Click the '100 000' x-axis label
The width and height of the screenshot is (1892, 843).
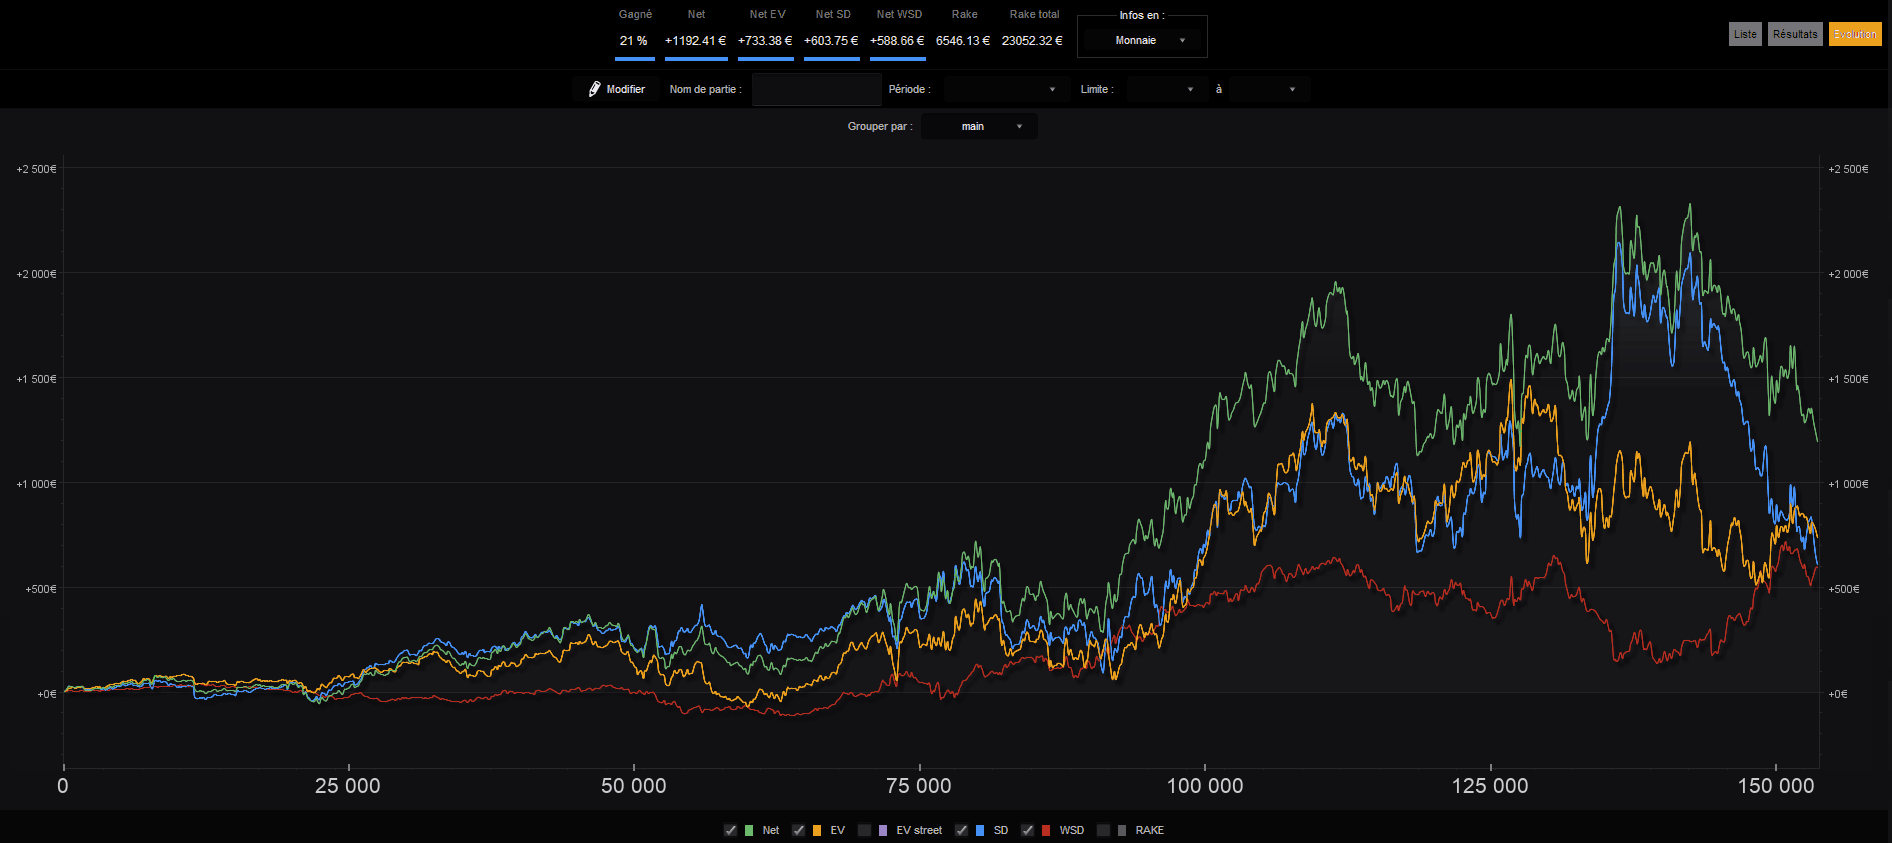point(1205,786)
